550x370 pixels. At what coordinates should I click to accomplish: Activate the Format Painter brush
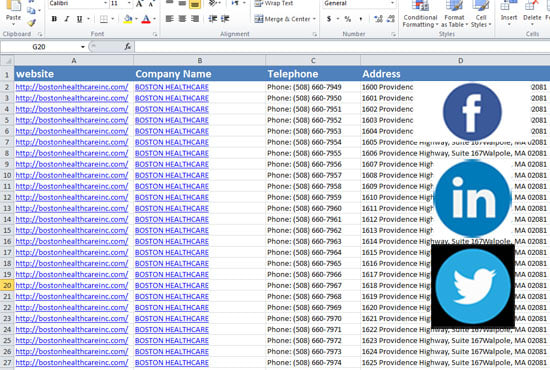31,23
